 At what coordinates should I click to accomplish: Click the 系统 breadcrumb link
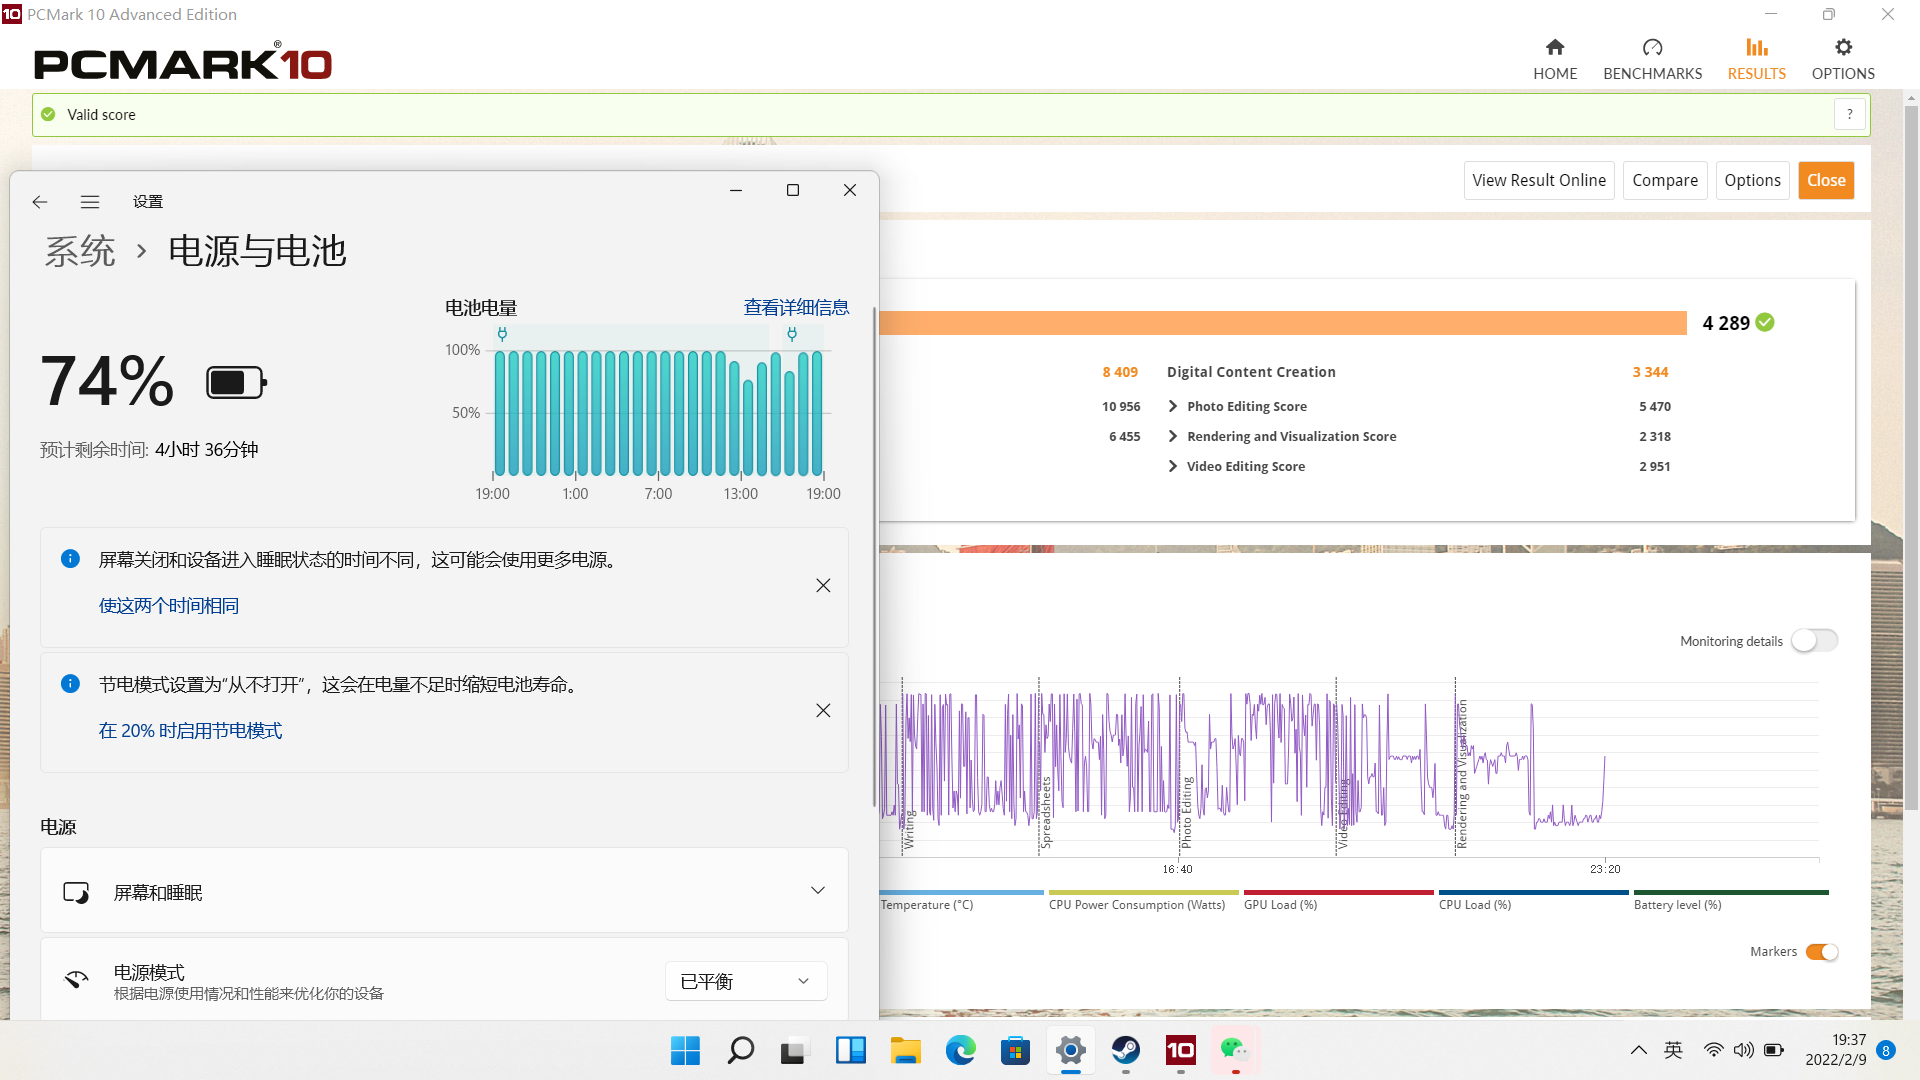pos(80,250)
